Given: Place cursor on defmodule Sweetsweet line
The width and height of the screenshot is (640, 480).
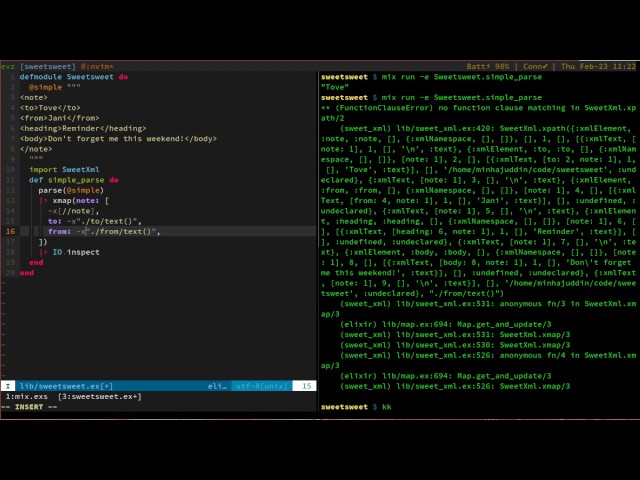Looking at the screenshot, I should pos(74,77).
